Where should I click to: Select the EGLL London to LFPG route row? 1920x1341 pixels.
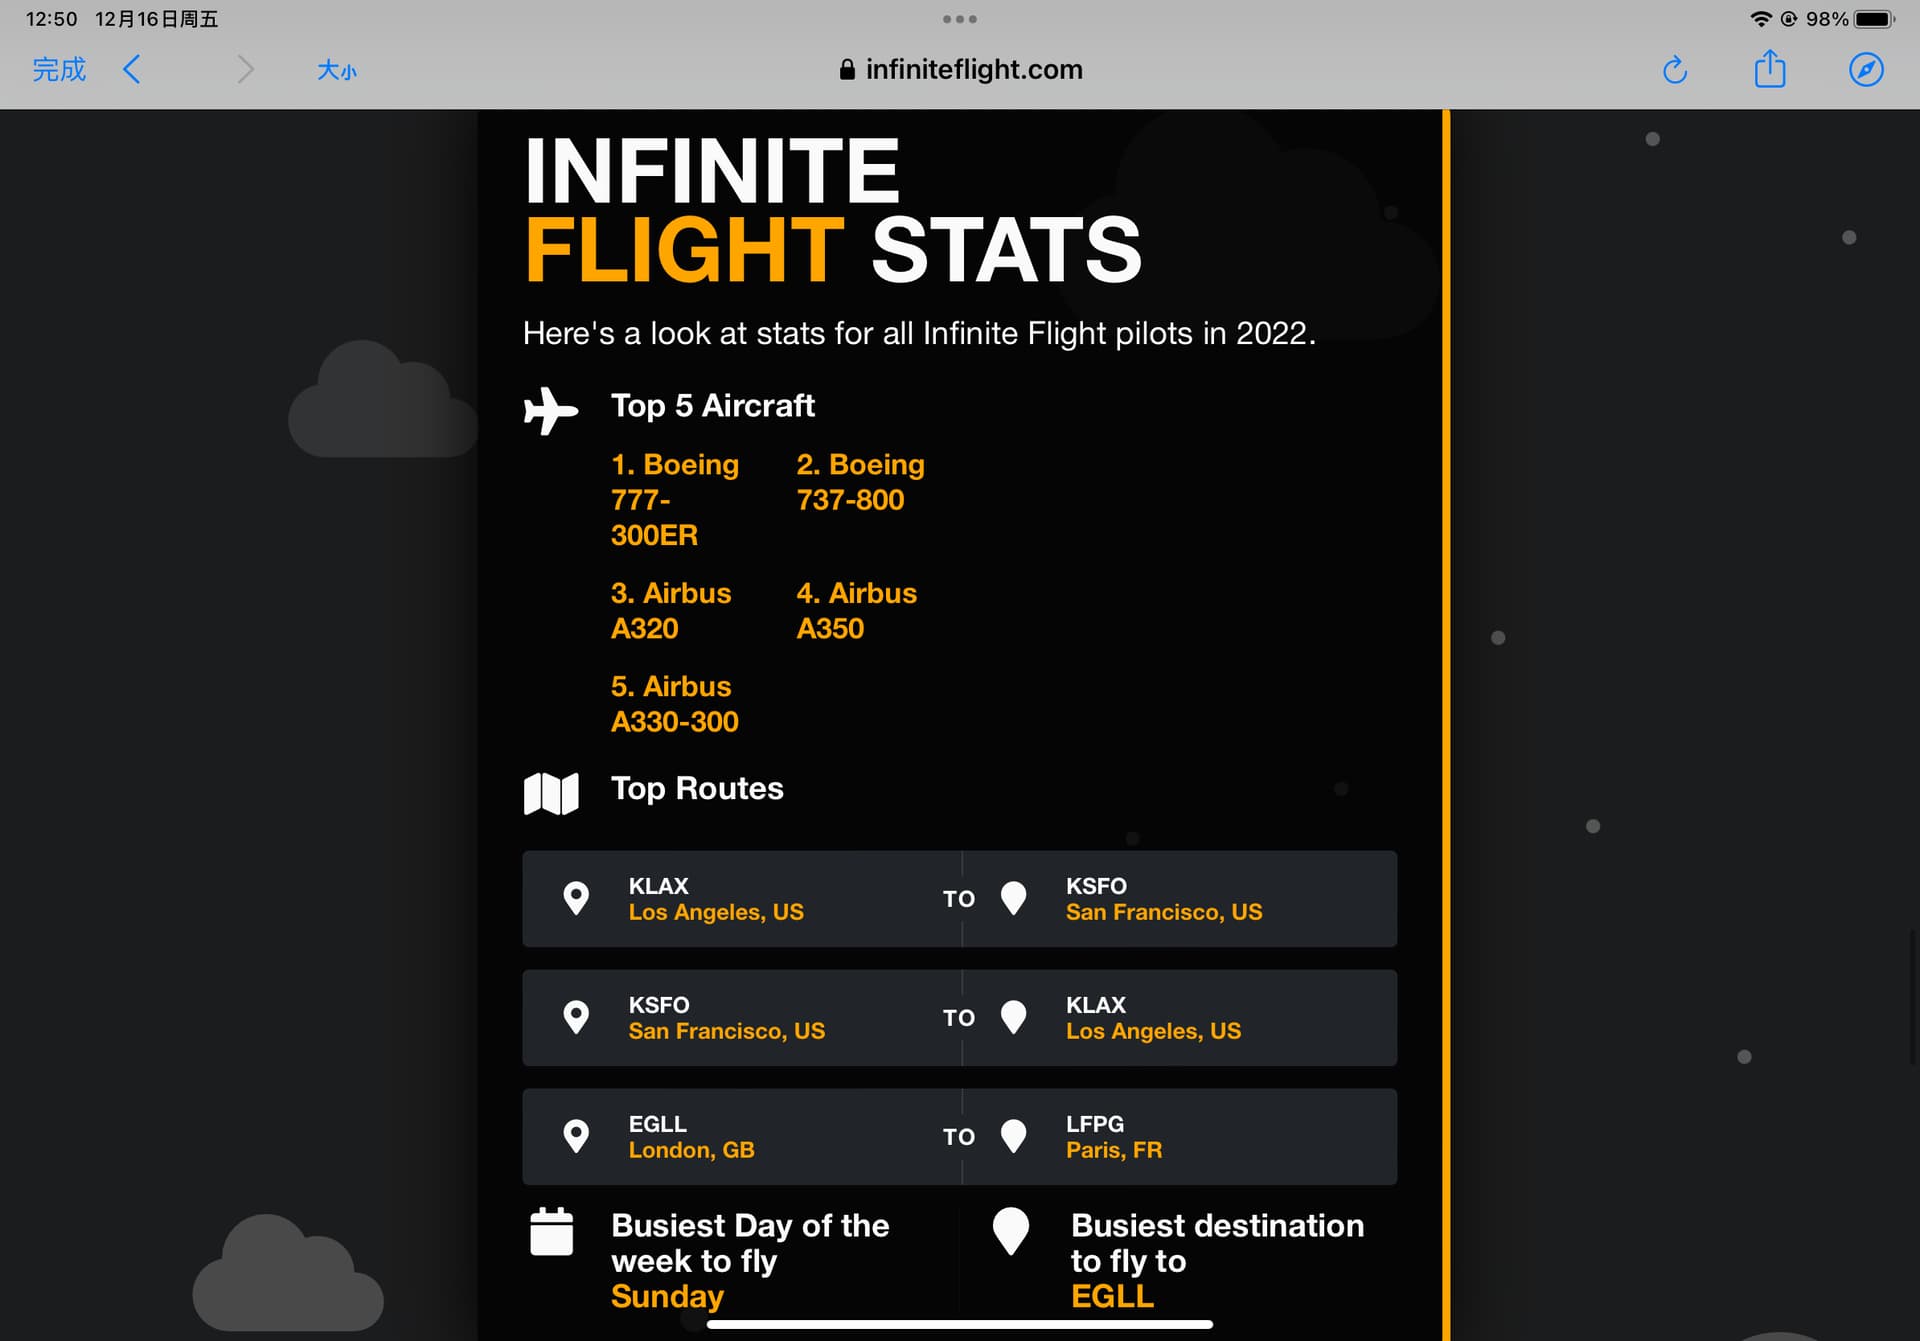959,1136
